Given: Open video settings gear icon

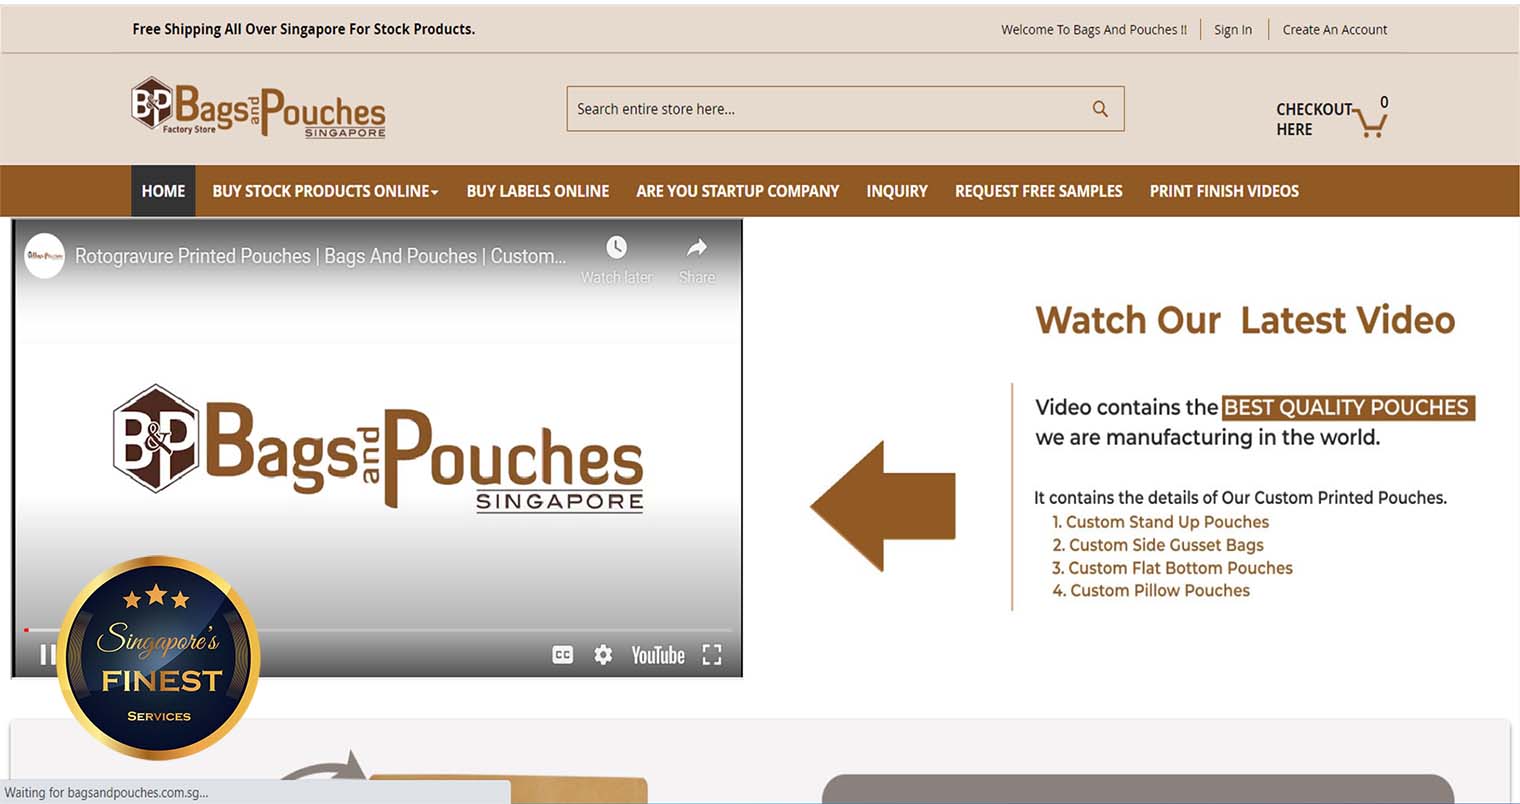Looking at the screenshot, I should click(x=603, y=655).
